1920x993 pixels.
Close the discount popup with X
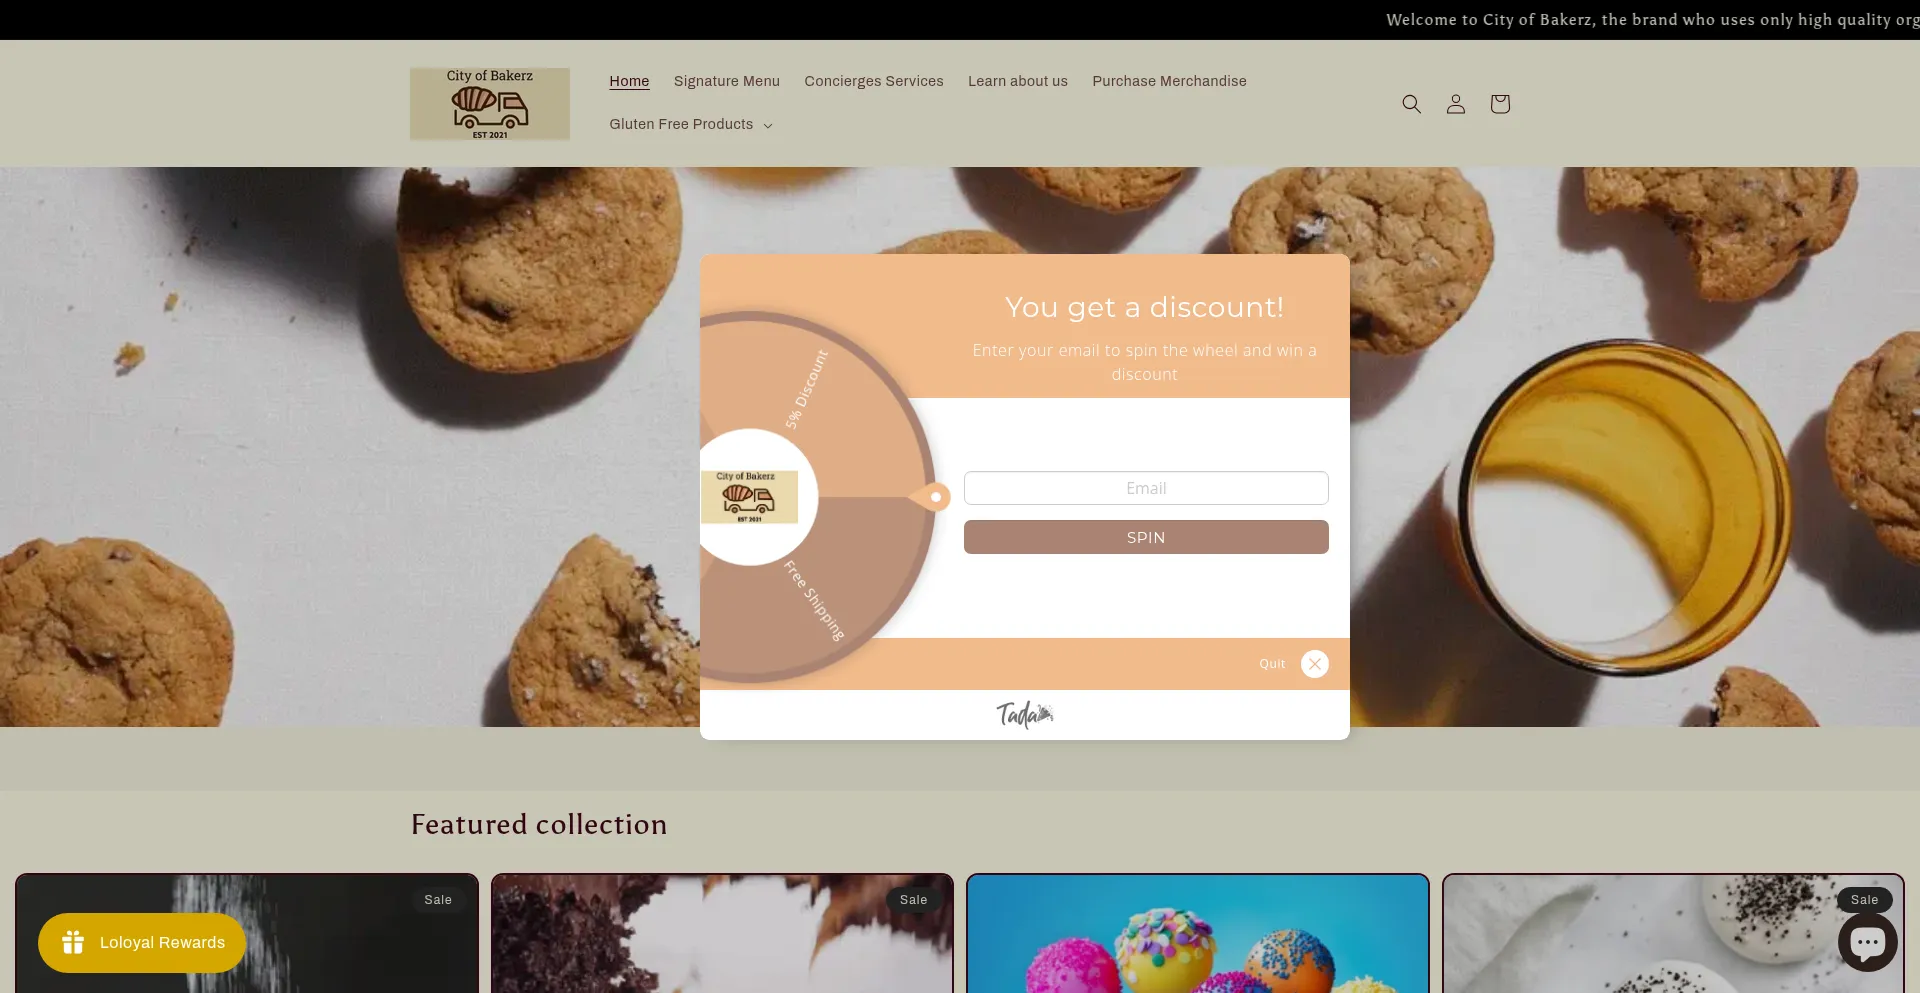tap(1315, 664)
